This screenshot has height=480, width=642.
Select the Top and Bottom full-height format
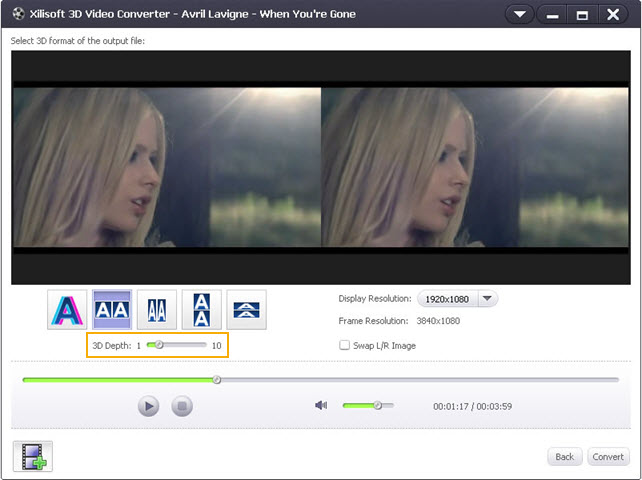click(x=201, y=310)
